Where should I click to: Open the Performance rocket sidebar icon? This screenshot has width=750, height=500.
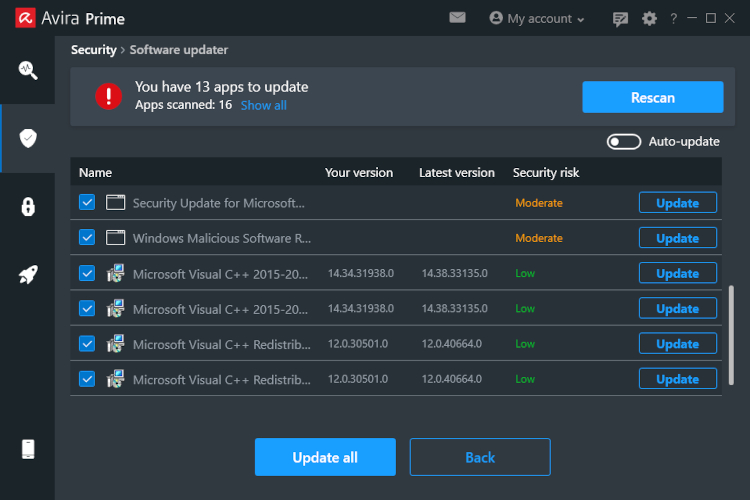click(x=28, y=275)
